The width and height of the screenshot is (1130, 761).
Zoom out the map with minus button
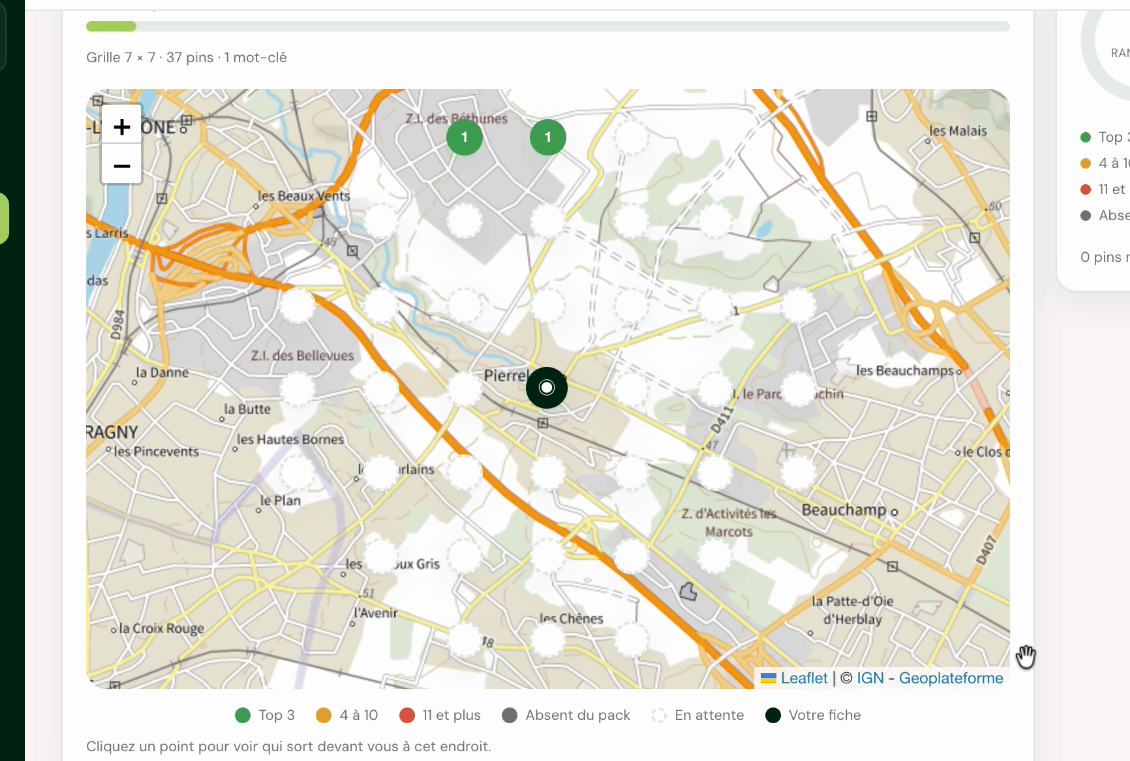tap(121, 166)
